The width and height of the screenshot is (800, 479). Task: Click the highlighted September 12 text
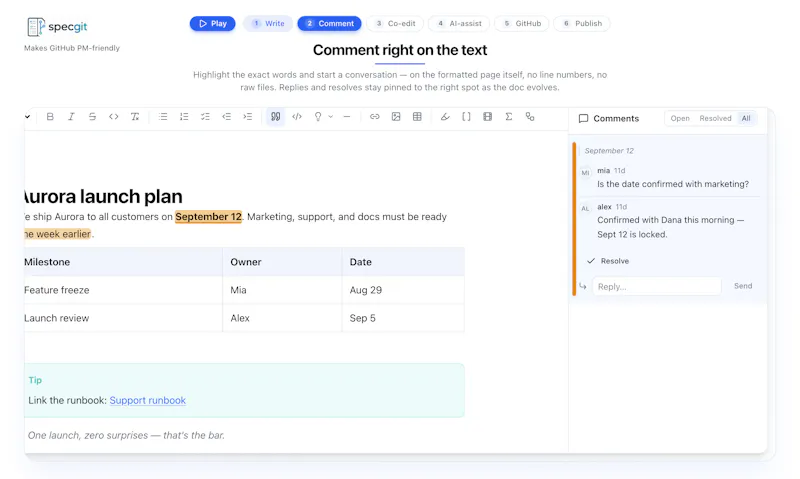click(x=208, y=217)
